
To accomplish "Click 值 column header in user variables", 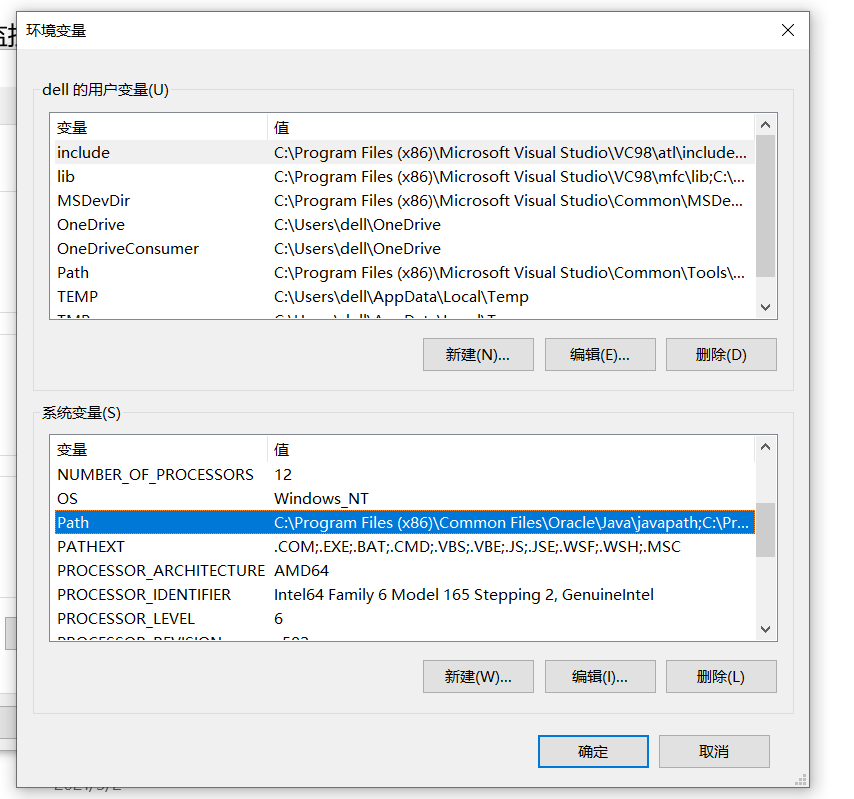I will point(511,127).
